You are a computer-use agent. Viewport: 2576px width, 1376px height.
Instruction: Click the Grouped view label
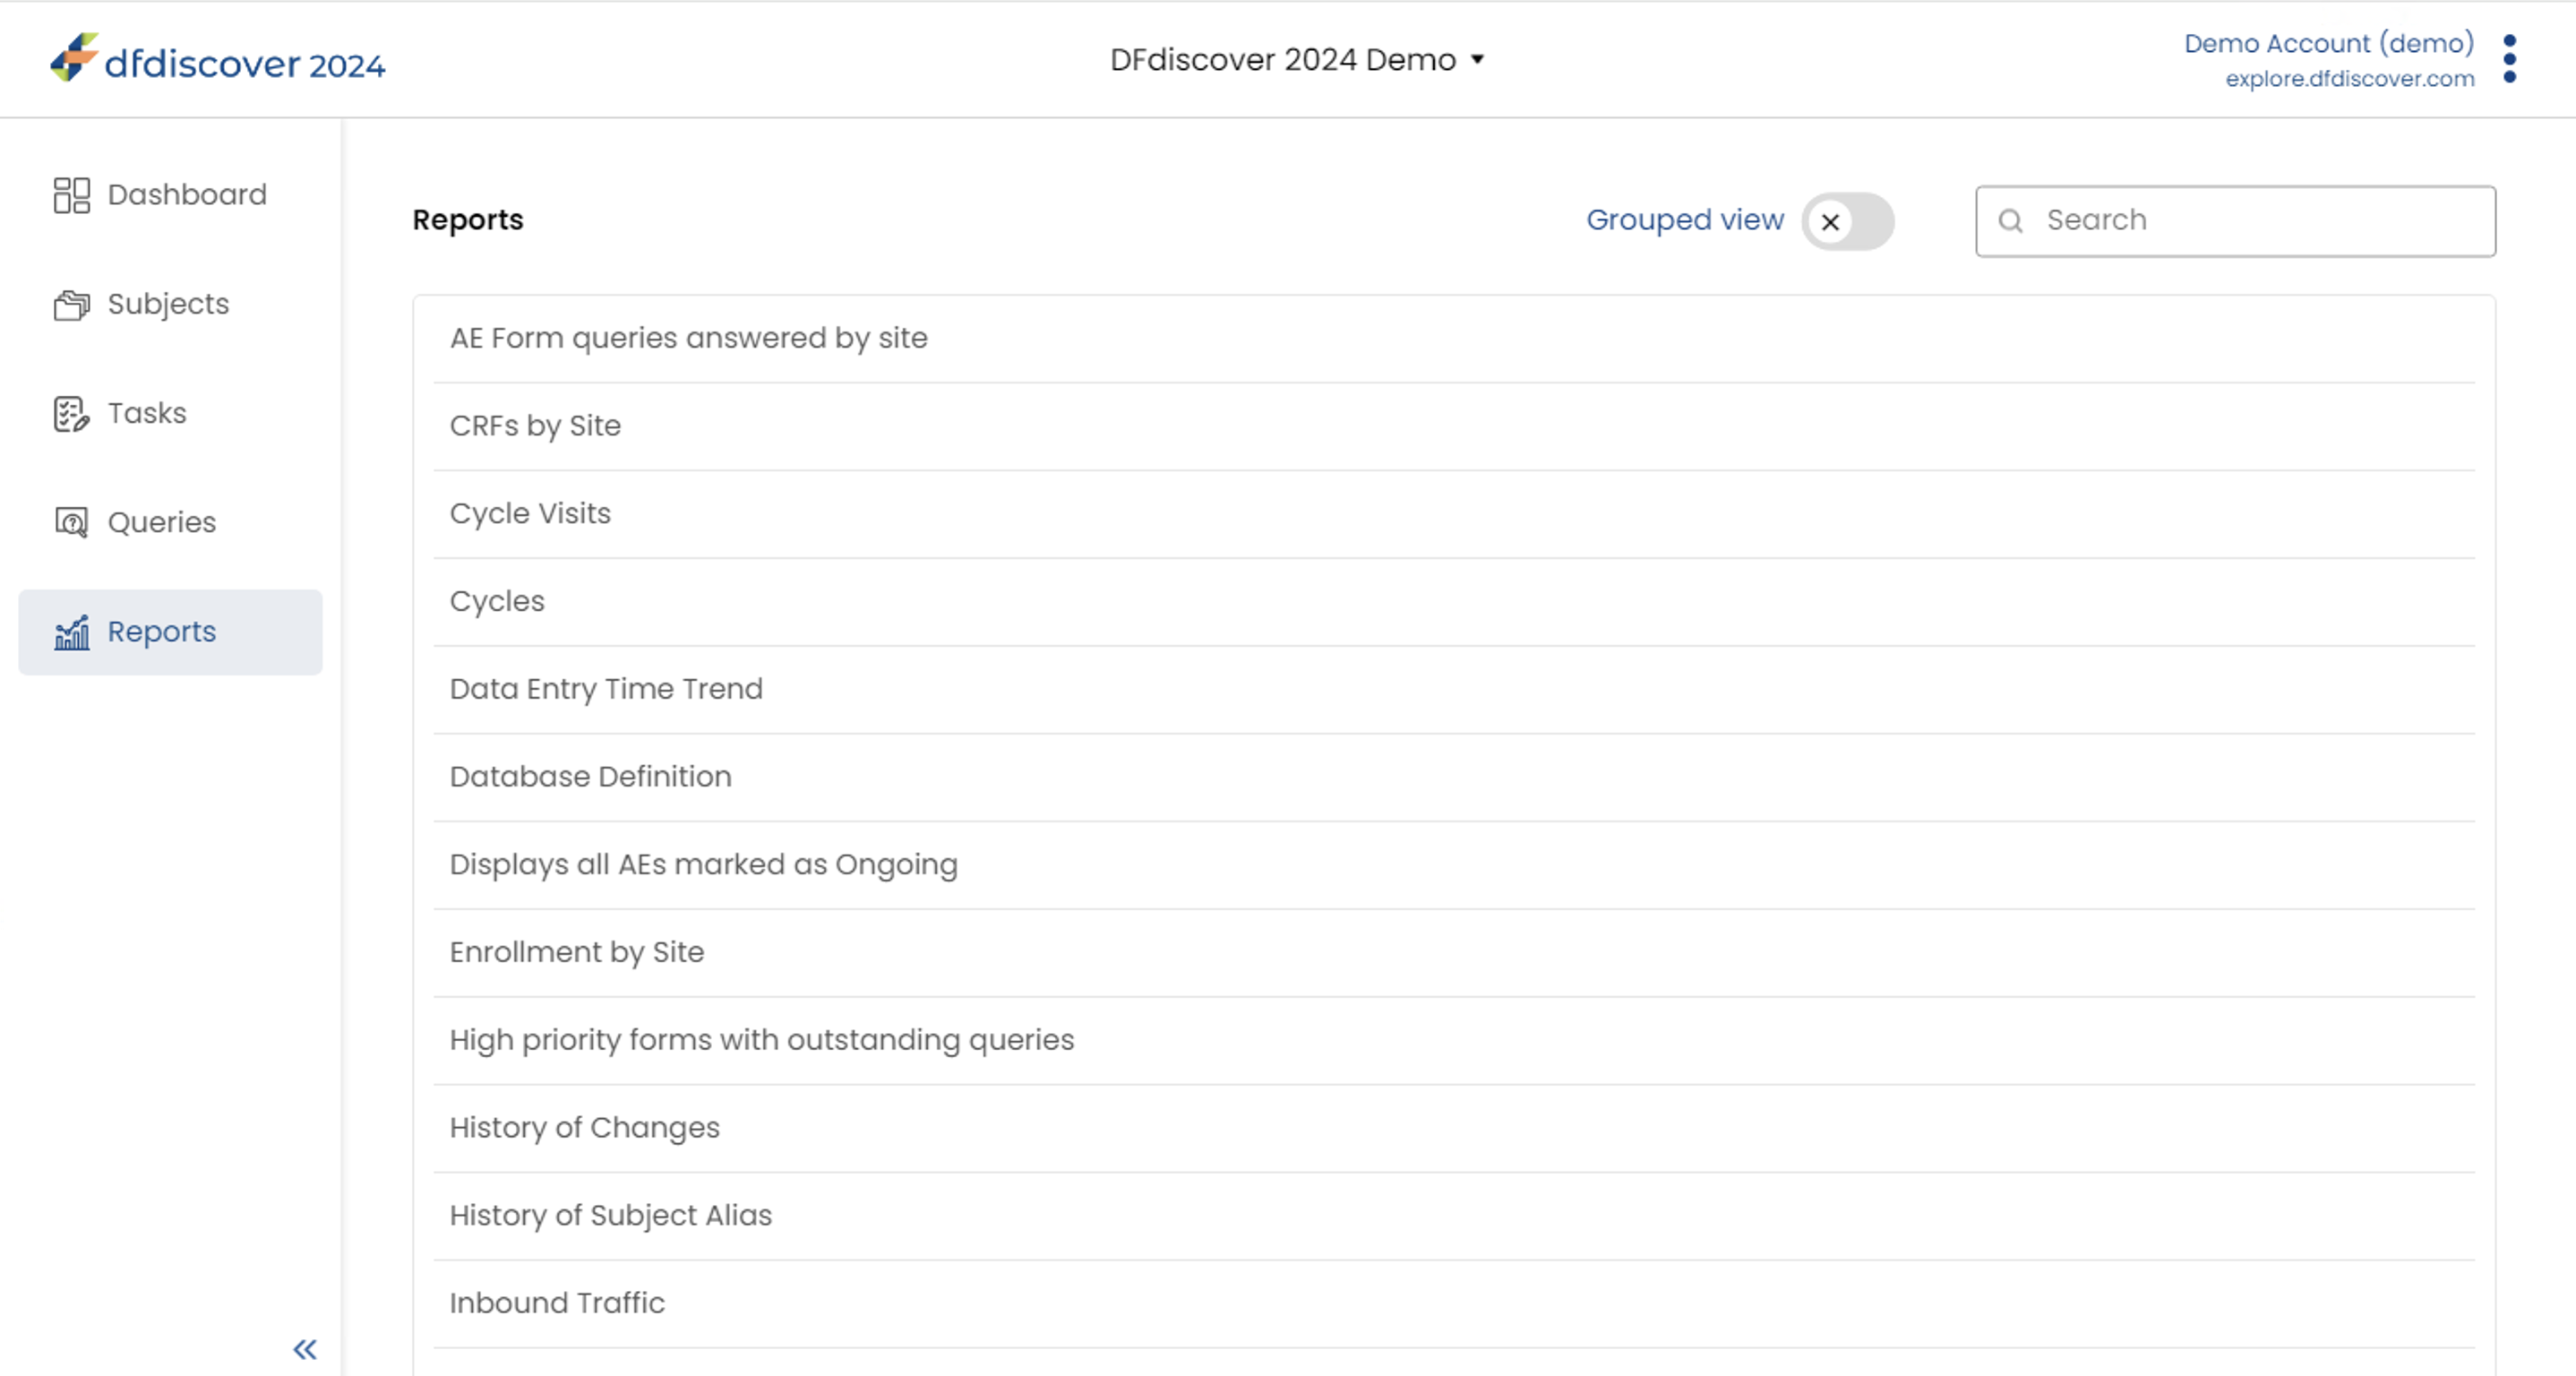[x=1684, y=220]
